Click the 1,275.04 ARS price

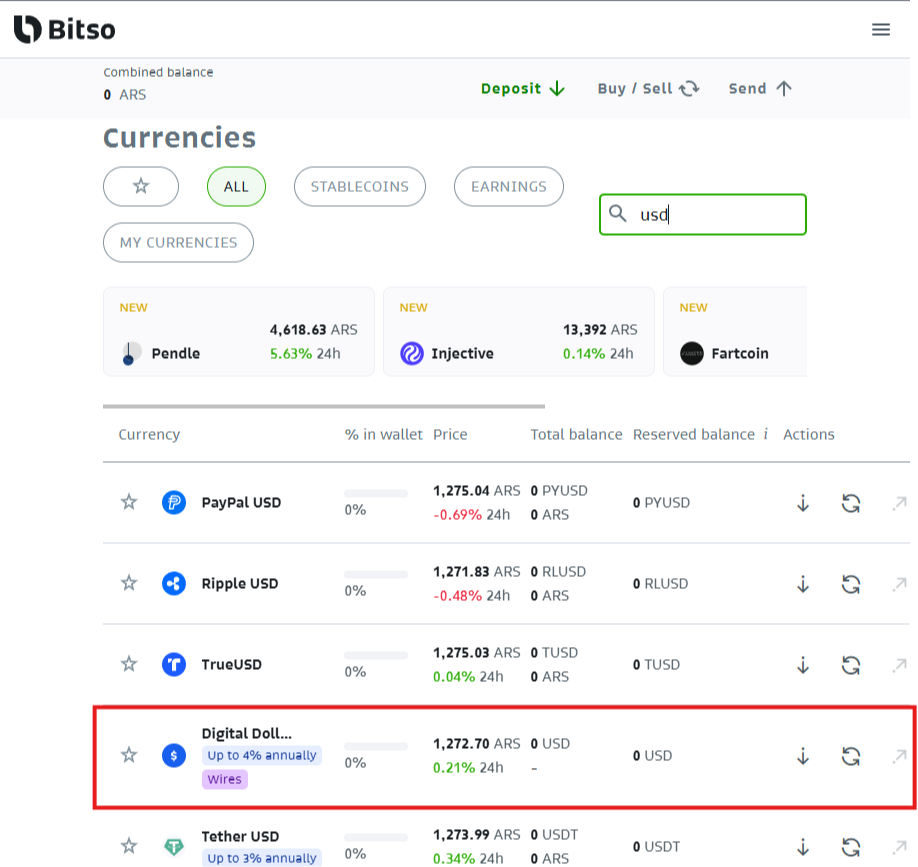tap(477, 491)
